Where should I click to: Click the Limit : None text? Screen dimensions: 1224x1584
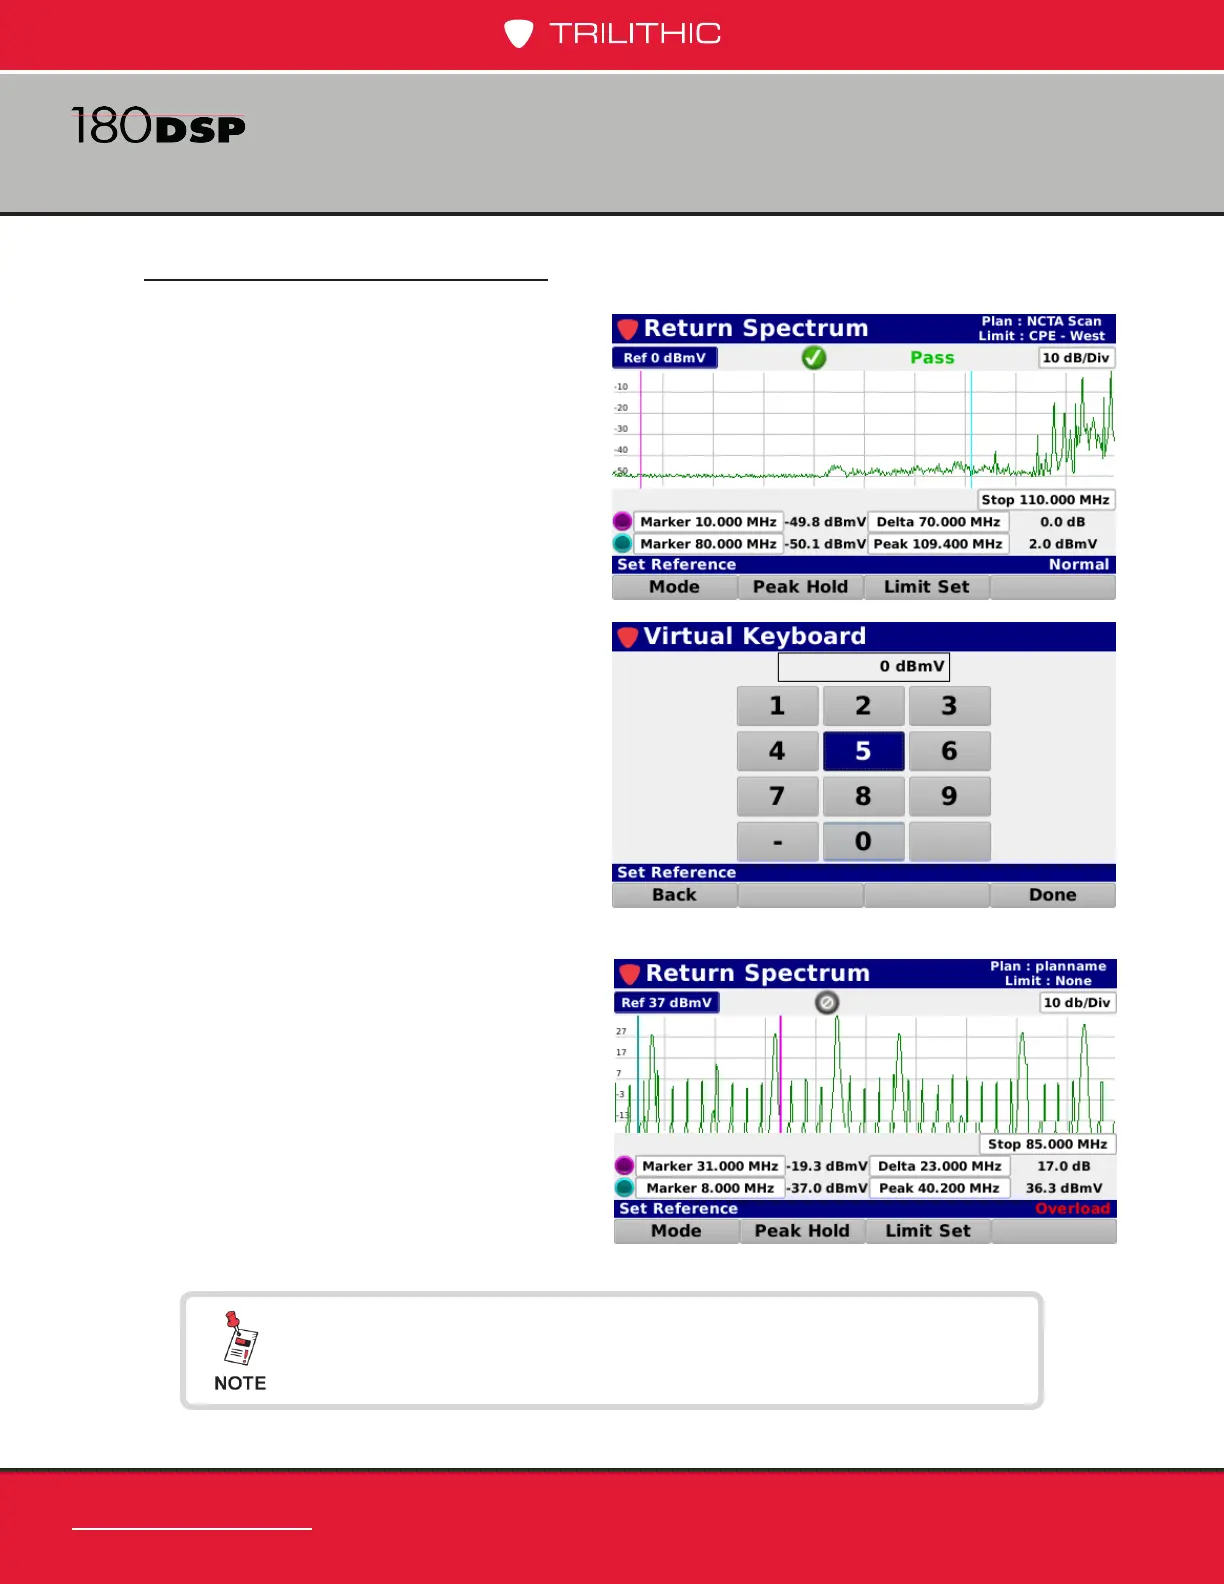[x=1048, y=980]
